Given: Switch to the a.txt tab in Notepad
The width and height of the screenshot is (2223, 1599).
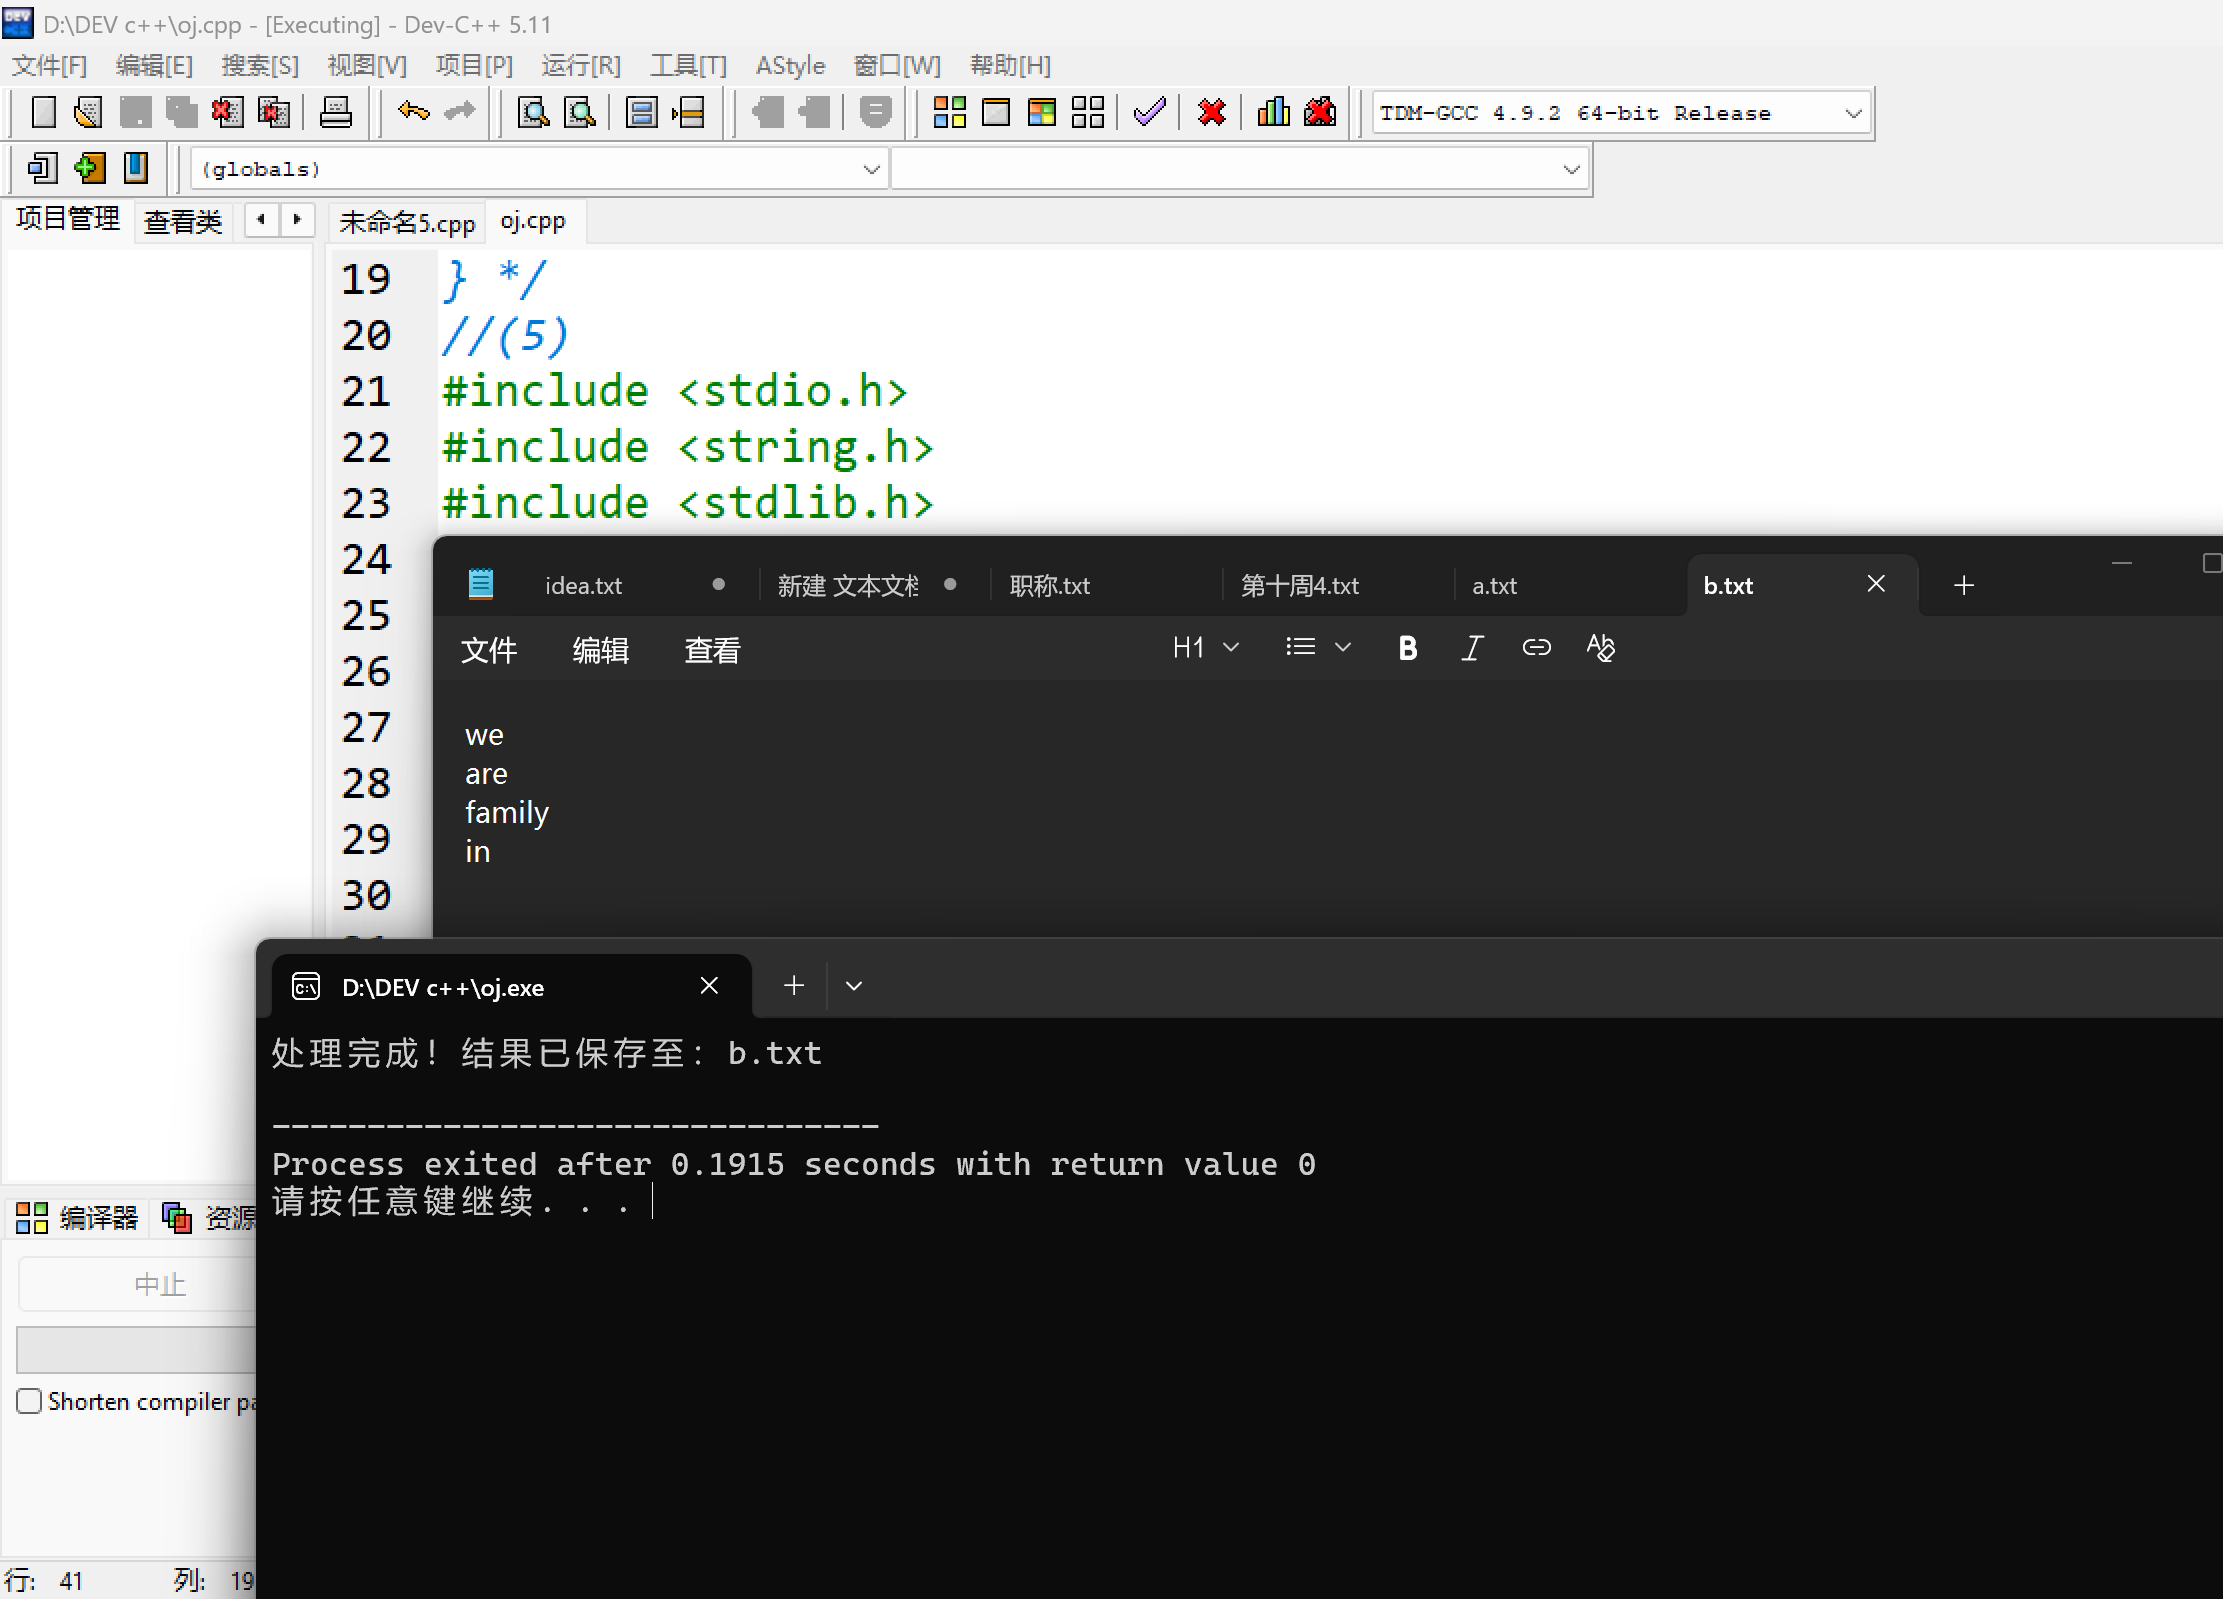Looking at the screenshot, I should point(1494,586).
